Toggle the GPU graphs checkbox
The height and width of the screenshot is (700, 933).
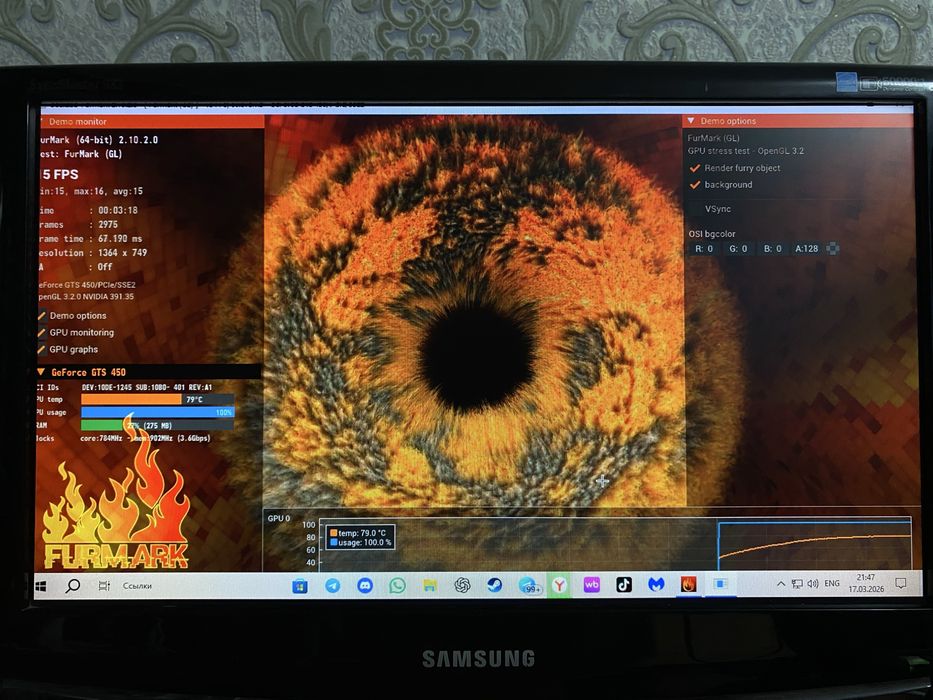(42, 349)
